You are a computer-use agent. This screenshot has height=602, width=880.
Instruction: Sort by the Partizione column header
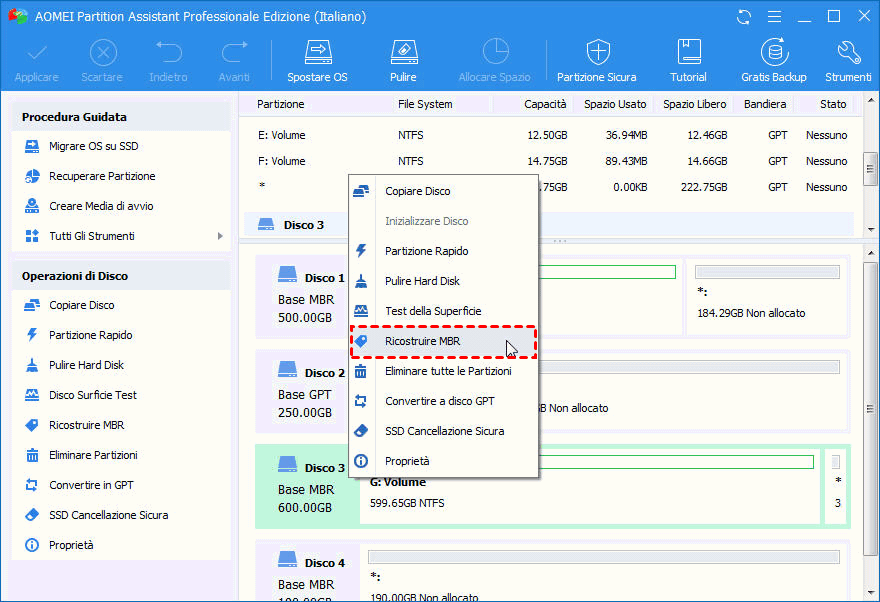click(281, 104)
